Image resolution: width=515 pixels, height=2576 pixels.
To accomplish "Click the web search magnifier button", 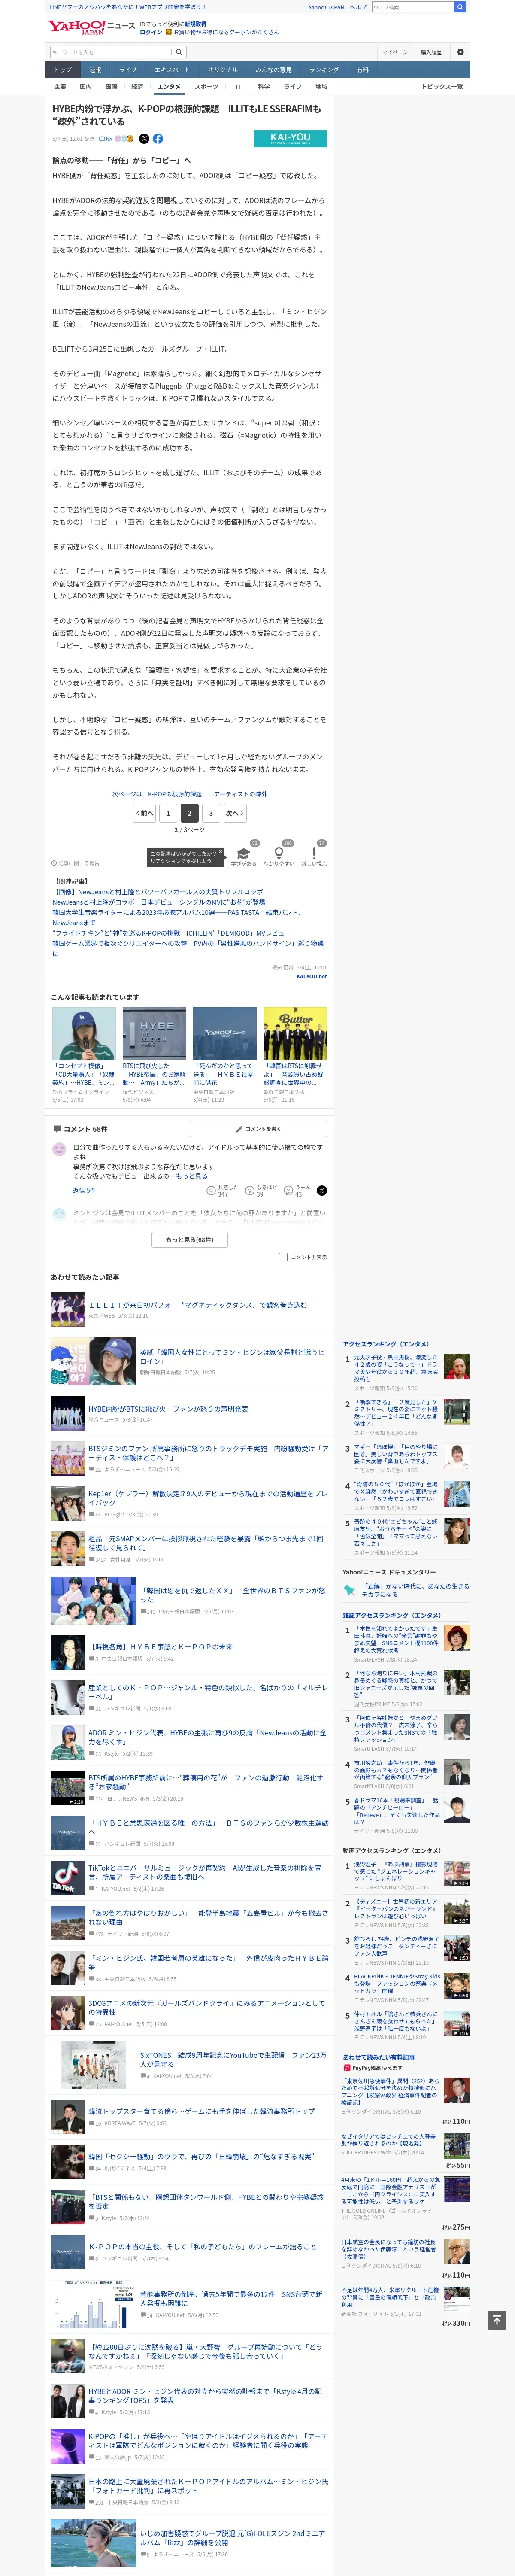I will 460,7.
